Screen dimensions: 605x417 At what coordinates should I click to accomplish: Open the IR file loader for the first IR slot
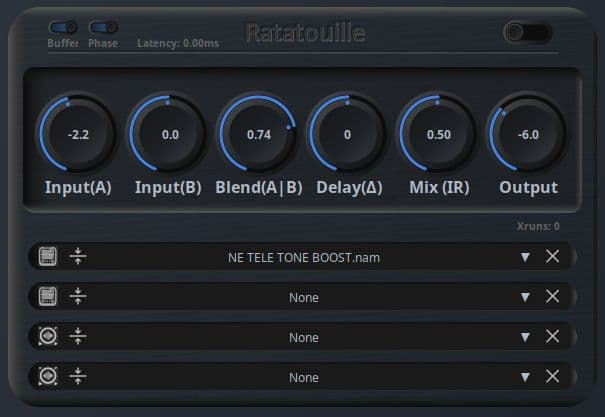[48, 336]
